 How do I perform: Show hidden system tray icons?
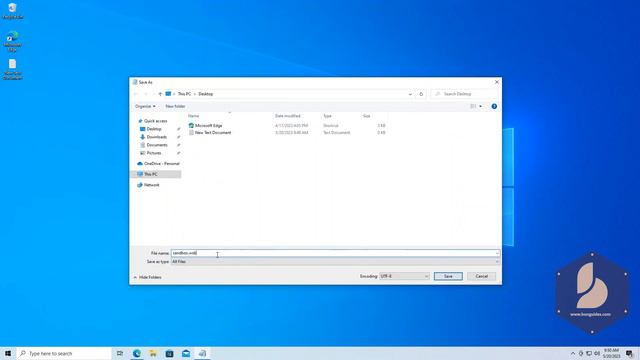coord(573,353)
